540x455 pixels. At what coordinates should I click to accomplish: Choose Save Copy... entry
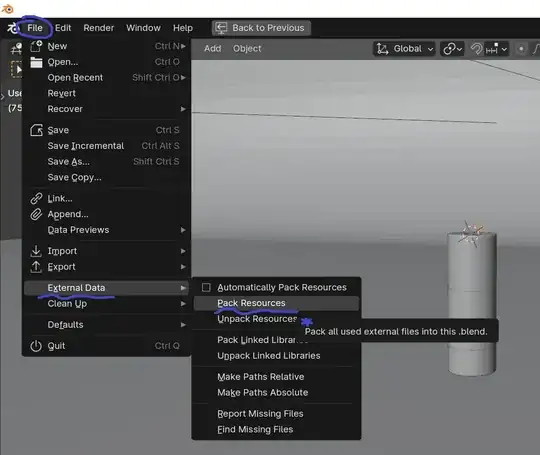[107, 177]
